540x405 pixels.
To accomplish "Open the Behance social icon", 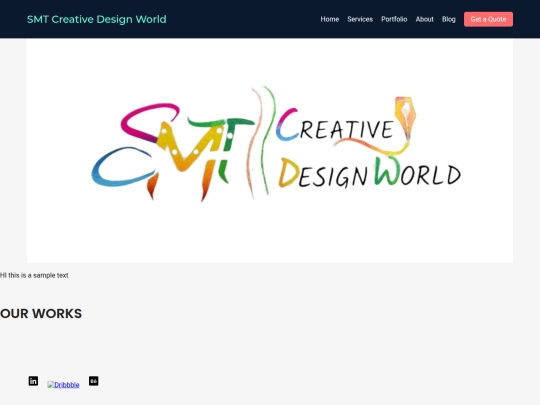I will [x=94, y=381].
